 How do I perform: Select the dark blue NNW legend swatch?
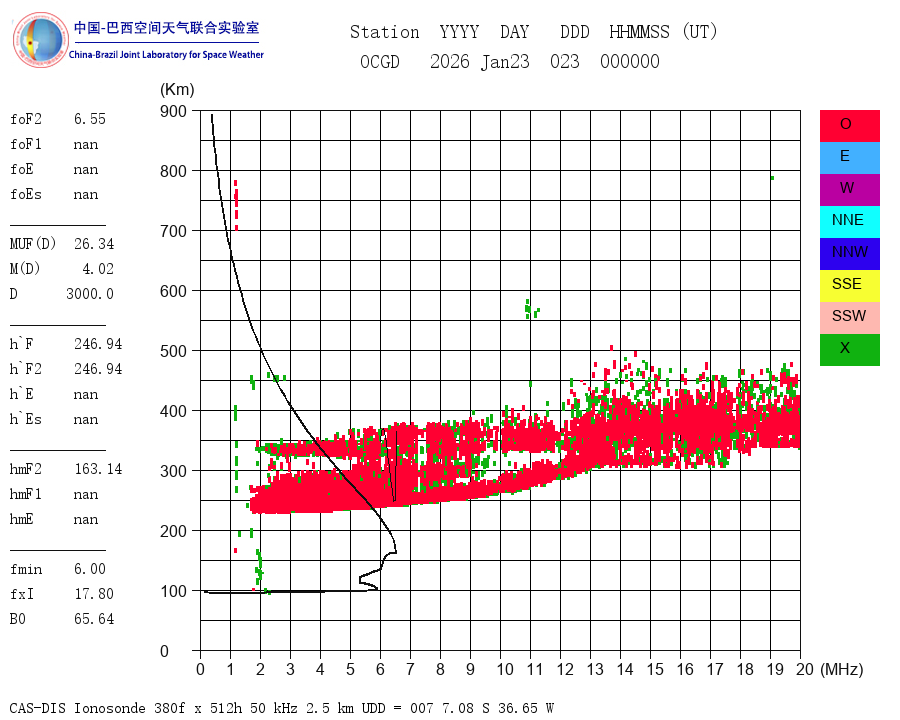pos(849,254)
